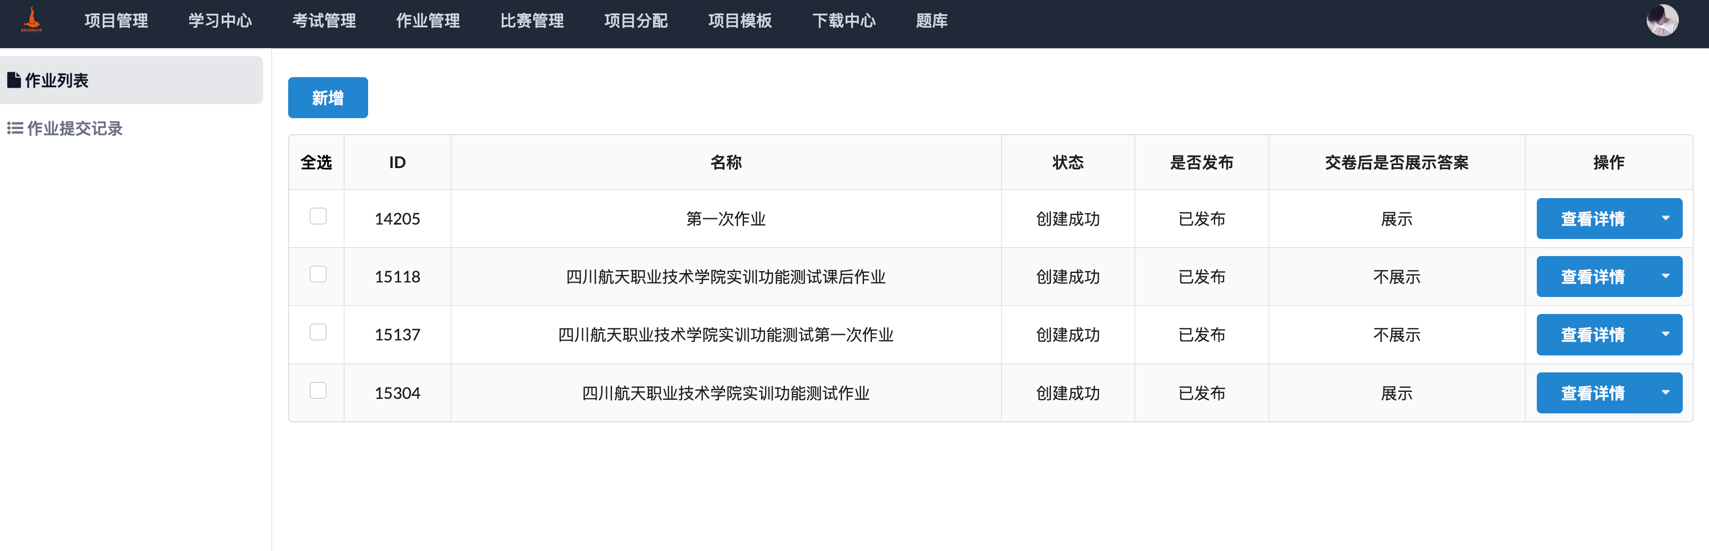
Task: Open the 比赛管理 menu
Action: pyautogui.click(x=532, y=21)
